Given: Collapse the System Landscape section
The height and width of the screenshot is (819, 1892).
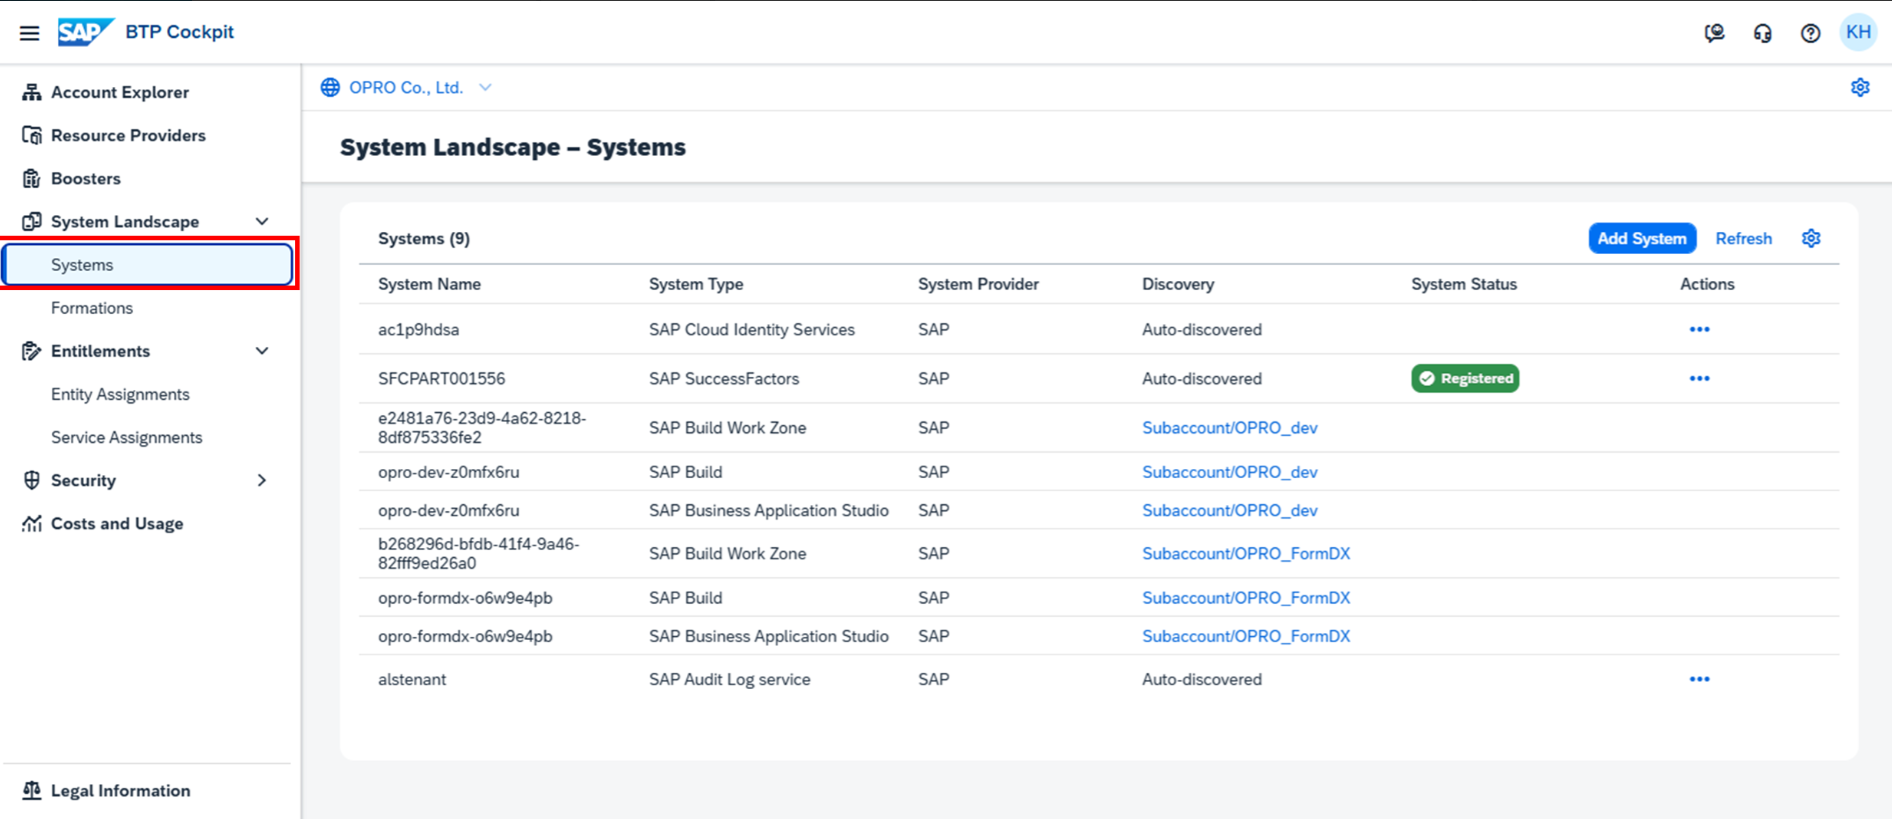Looking at the screenshot, I should click(262, 221).
